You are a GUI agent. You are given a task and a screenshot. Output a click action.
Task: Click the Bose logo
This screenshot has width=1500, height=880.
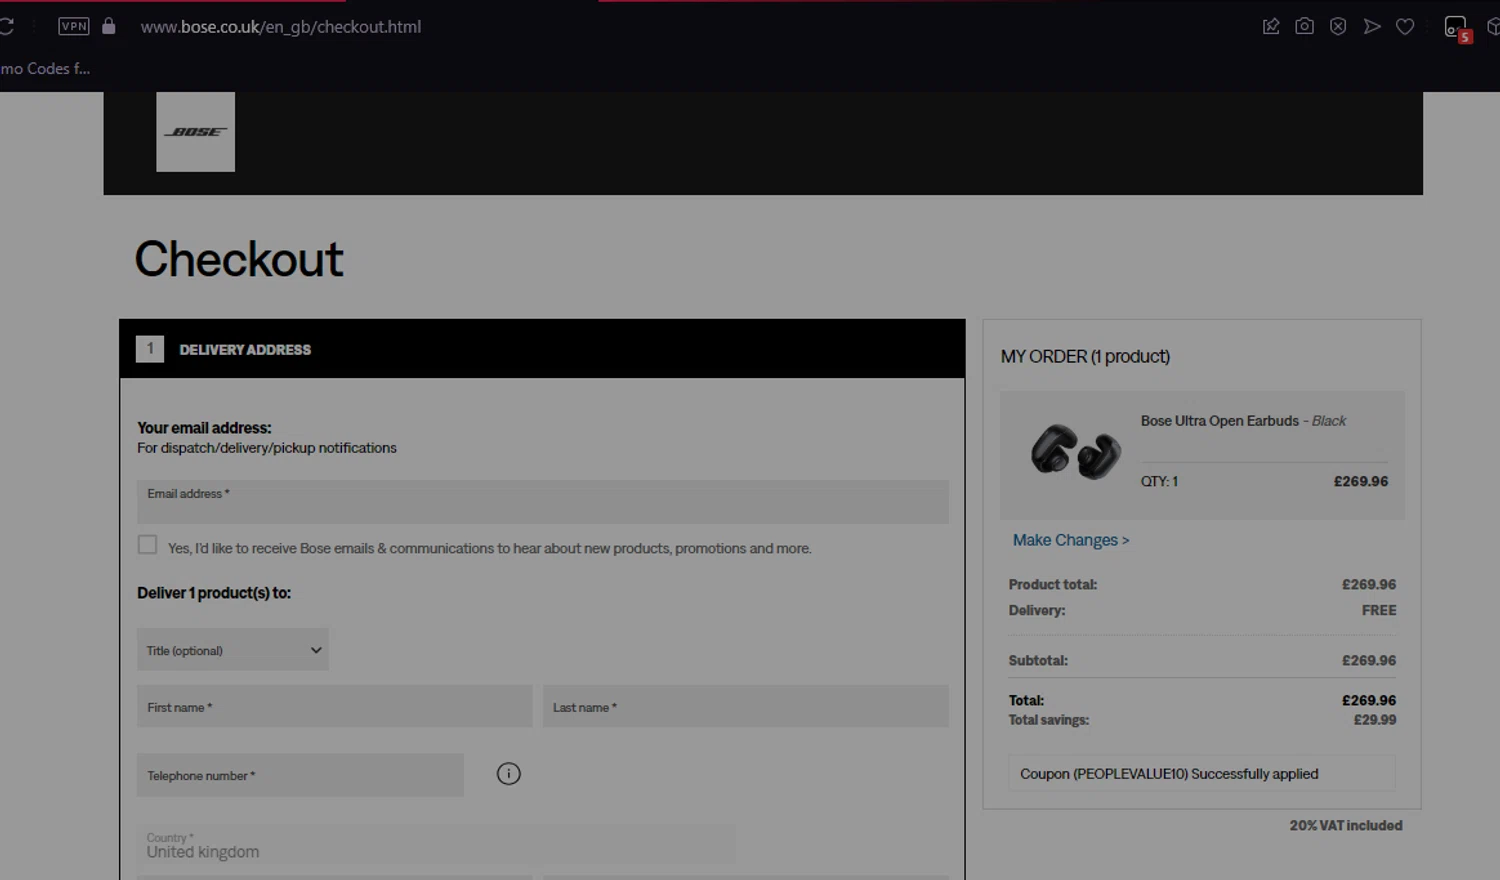(x=196, y=132)
